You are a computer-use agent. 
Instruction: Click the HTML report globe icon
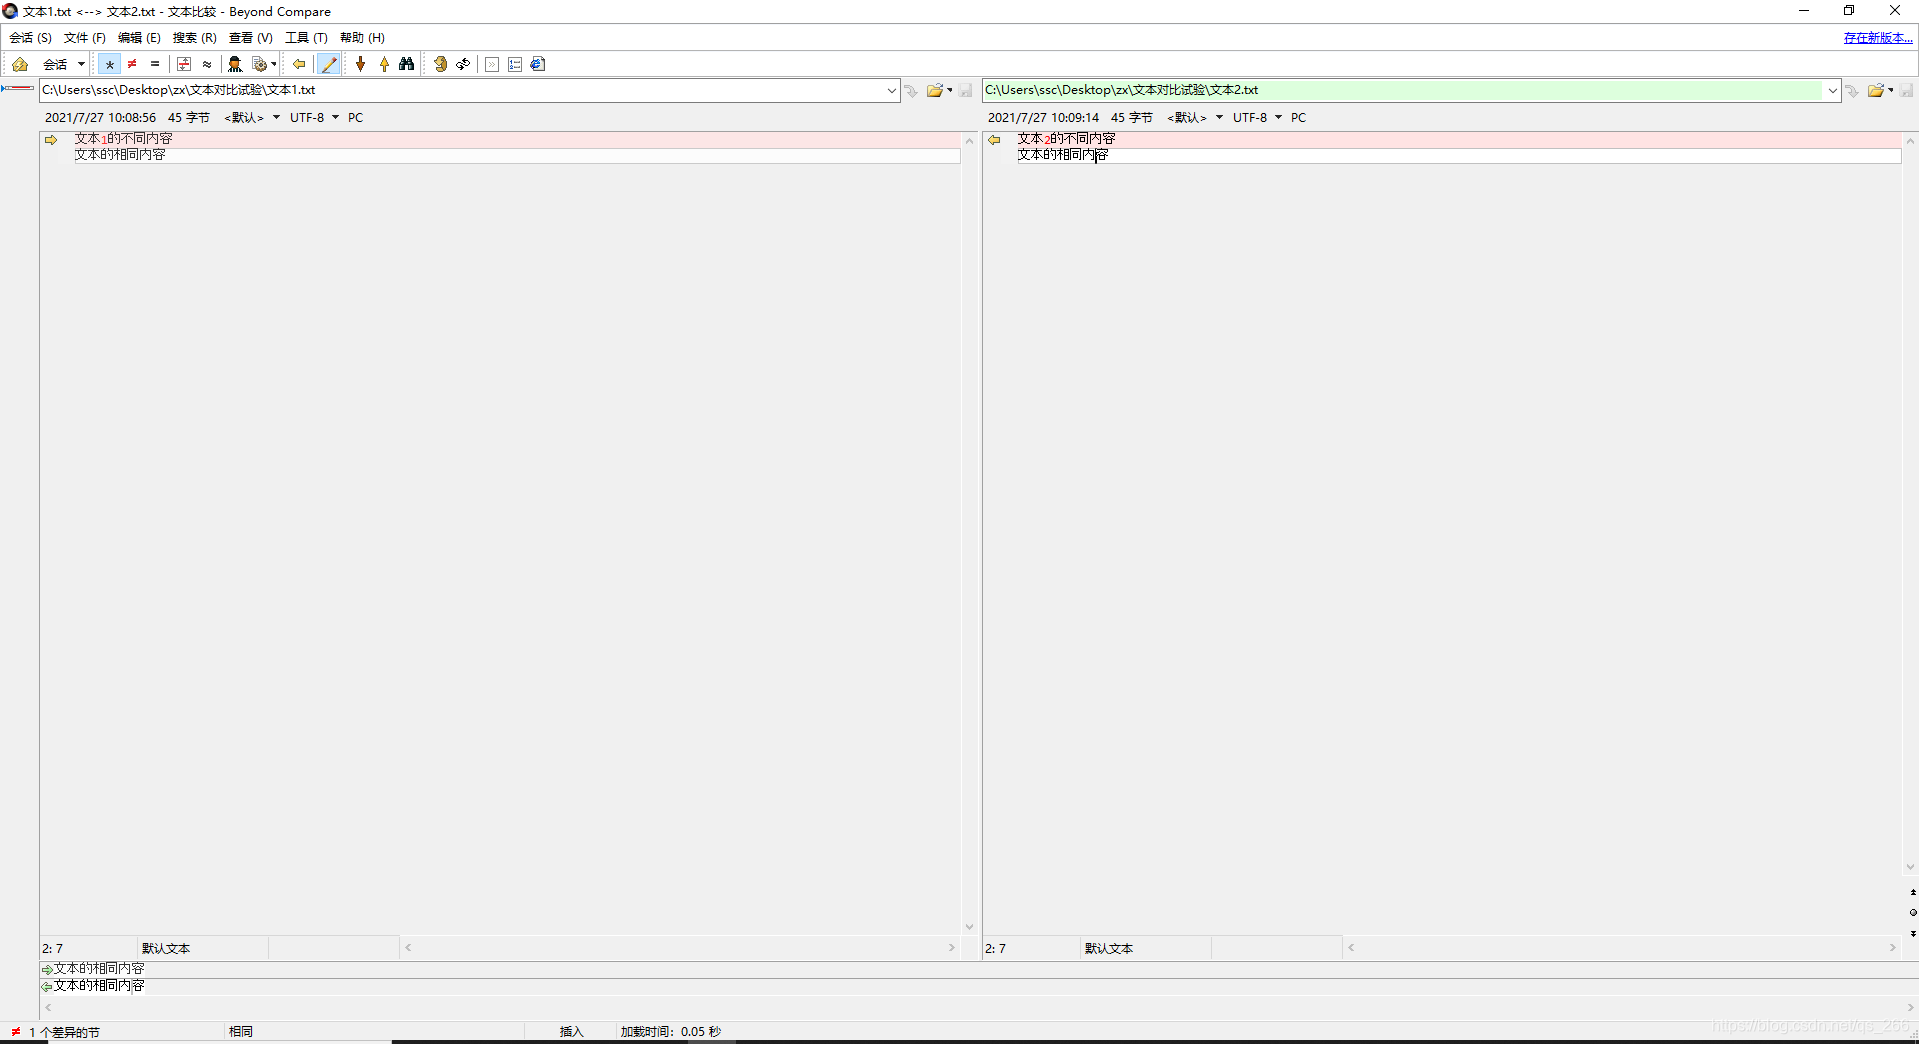tap(538, 64)
